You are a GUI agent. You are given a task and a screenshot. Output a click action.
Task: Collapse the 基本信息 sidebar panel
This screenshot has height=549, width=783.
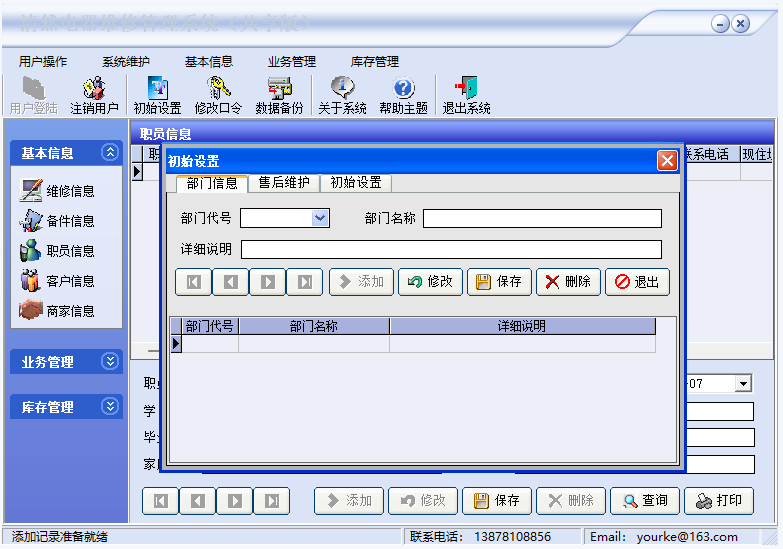(x=110, y=152)
